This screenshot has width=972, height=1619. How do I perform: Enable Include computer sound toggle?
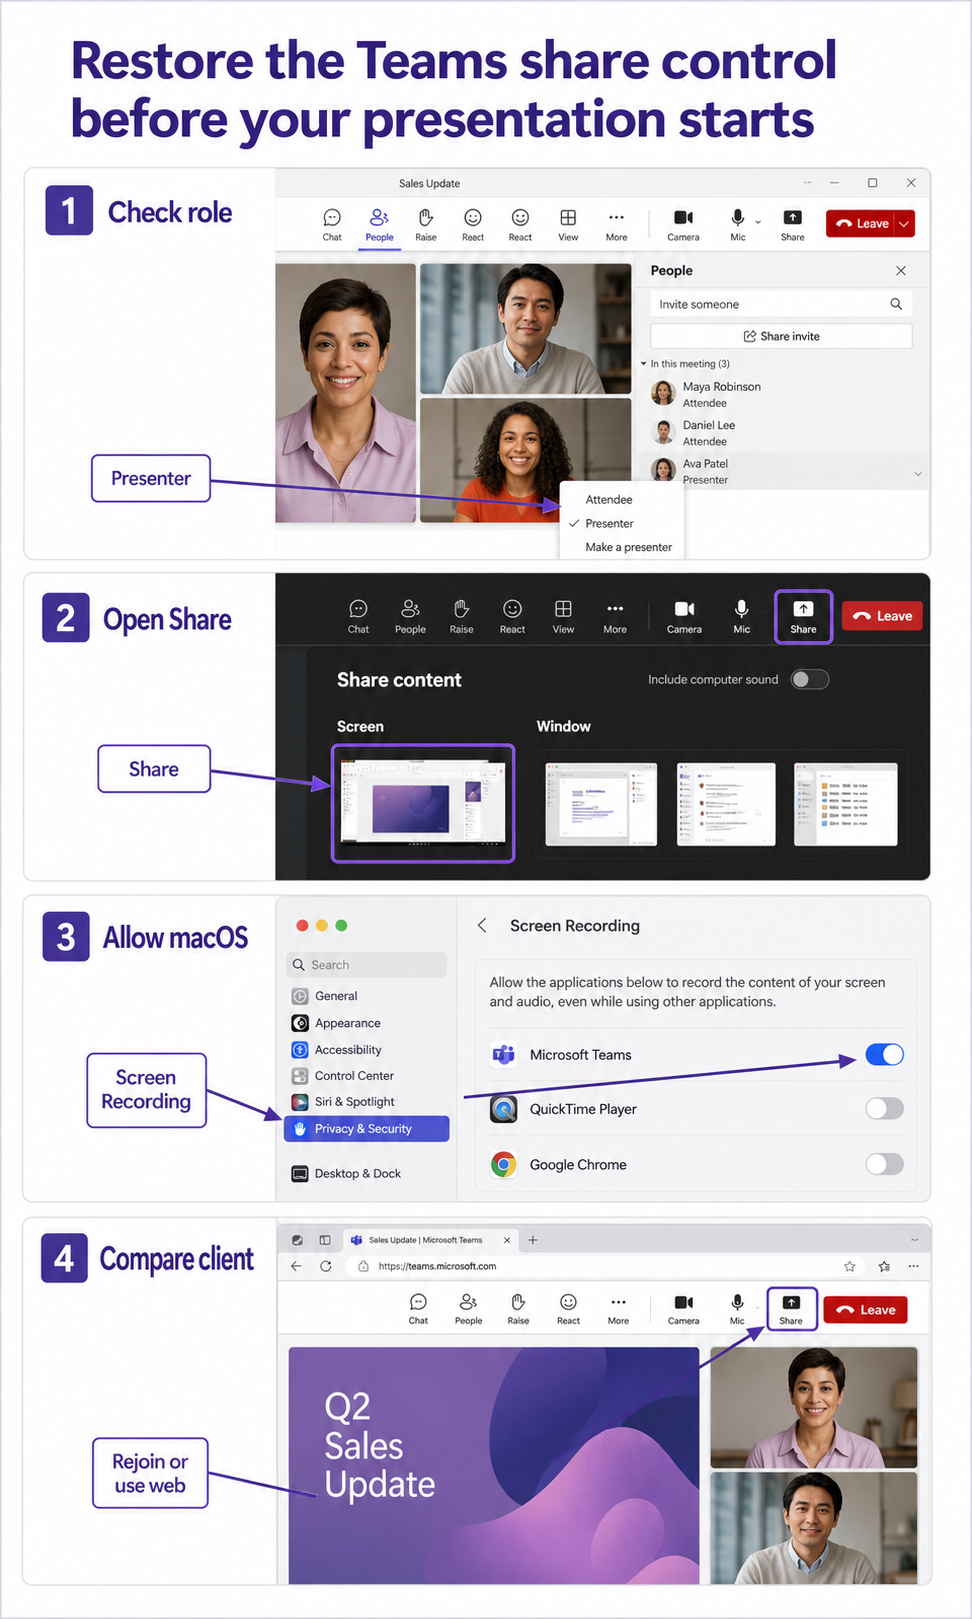pyautogui.click(x=809, y=680)
